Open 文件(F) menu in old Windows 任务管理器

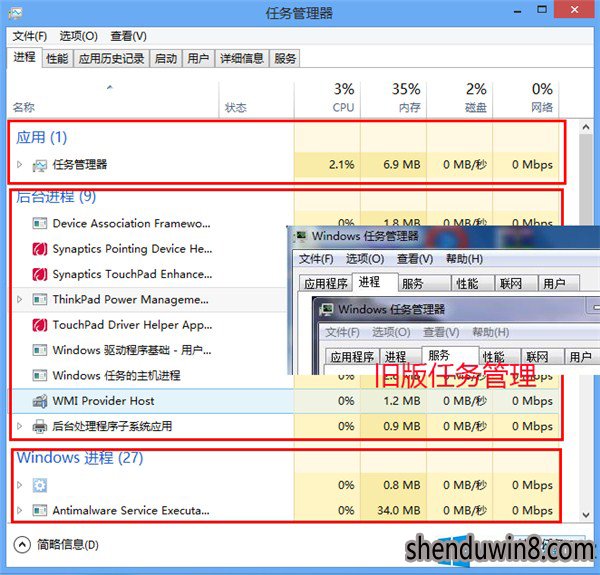[316, 259]
